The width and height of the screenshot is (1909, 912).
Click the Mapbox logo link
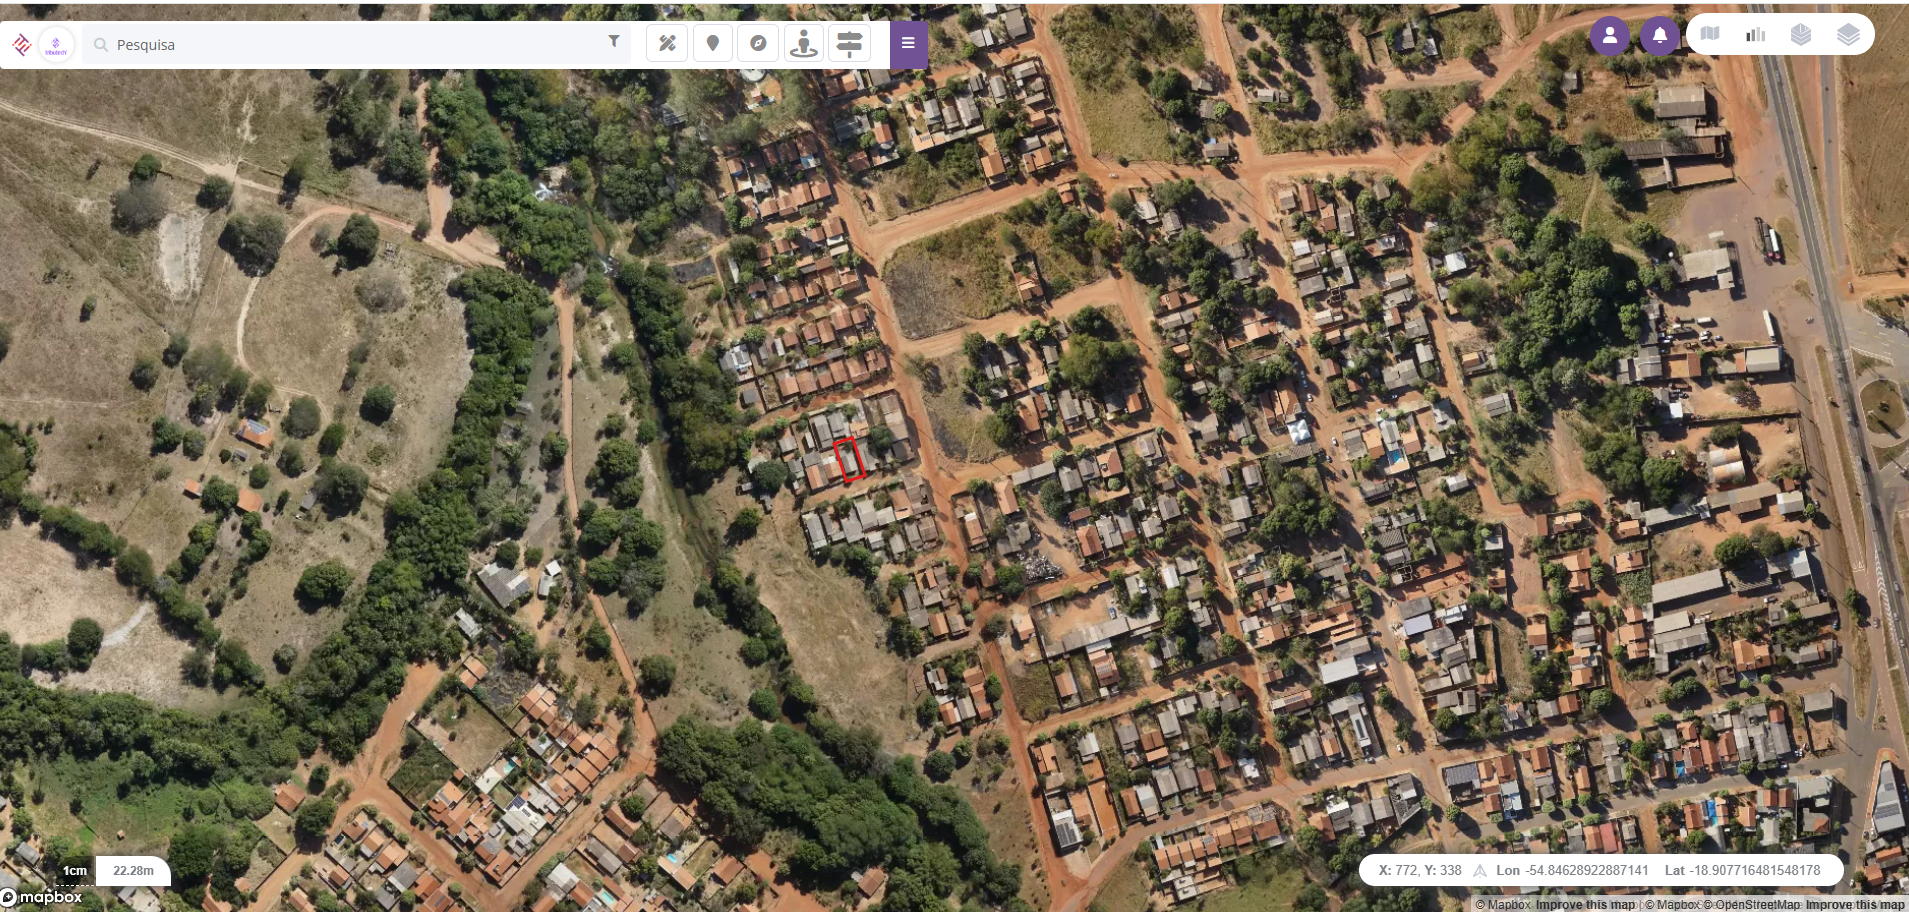click(42, 897)
